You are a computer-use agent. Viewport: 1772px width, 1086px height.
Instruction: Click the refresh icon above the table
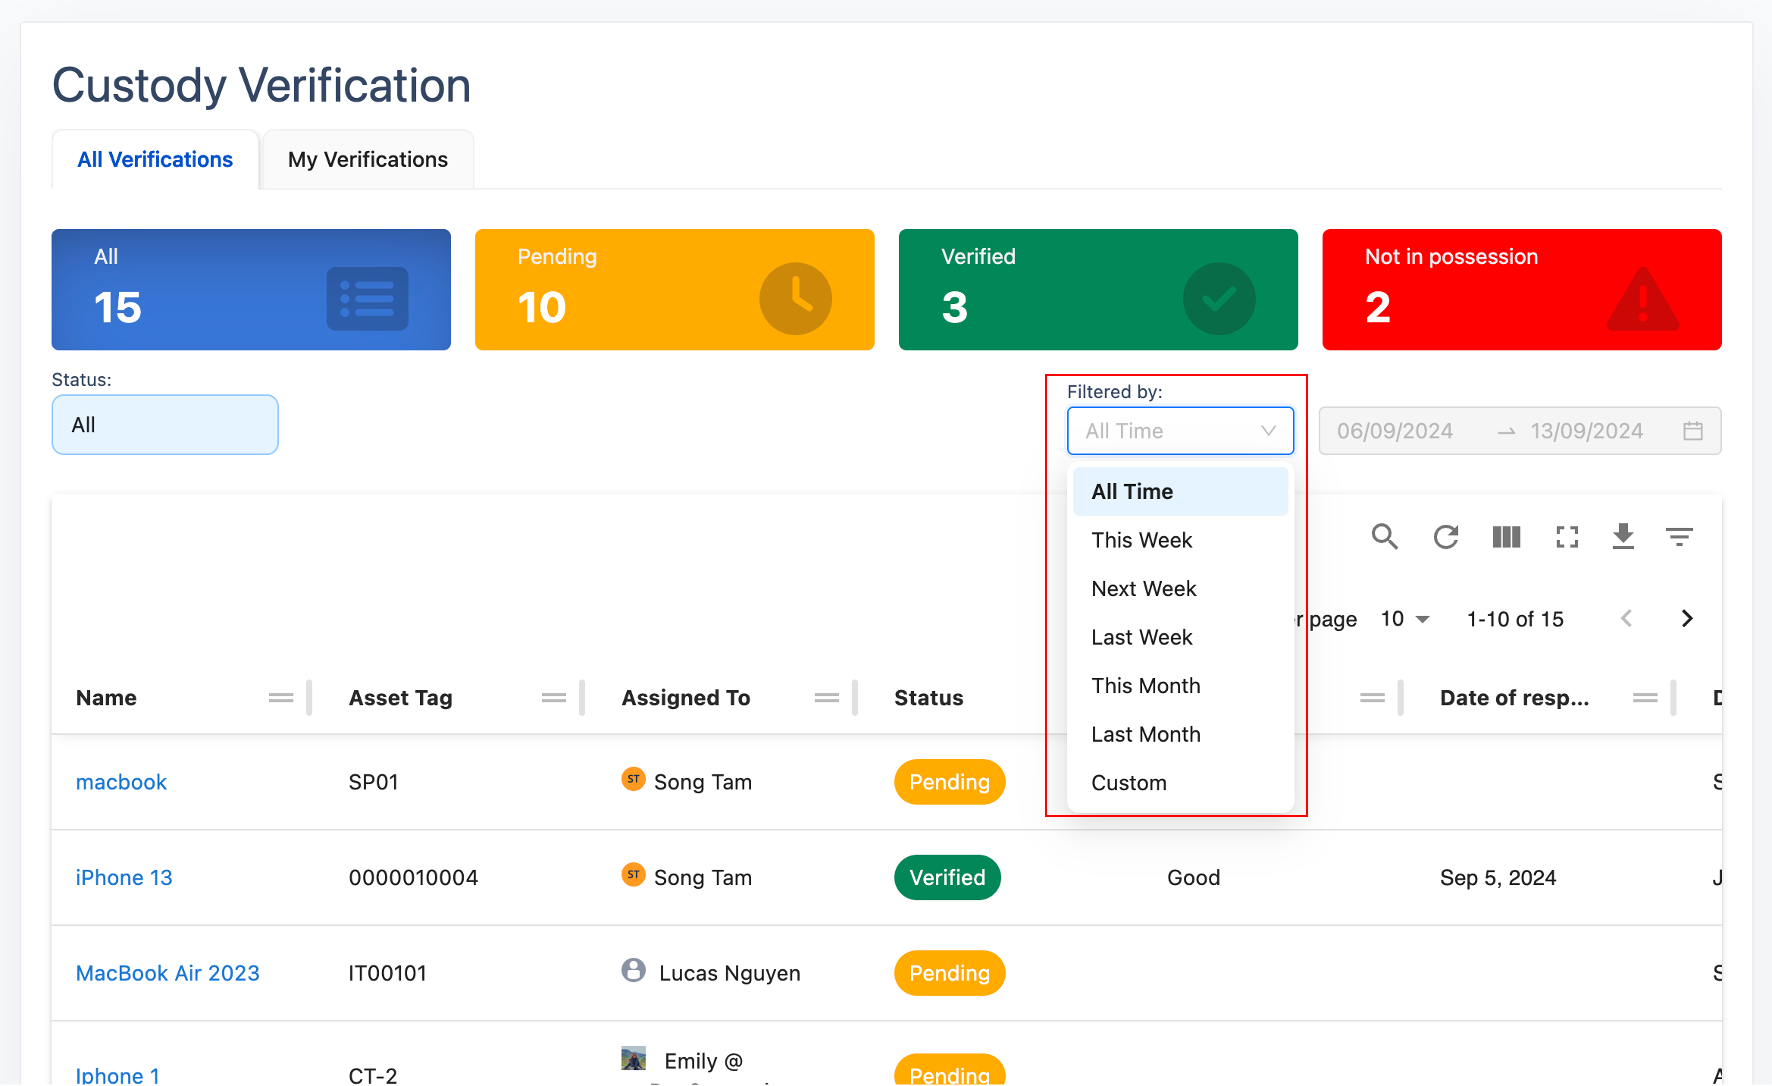pos(1445,537)
